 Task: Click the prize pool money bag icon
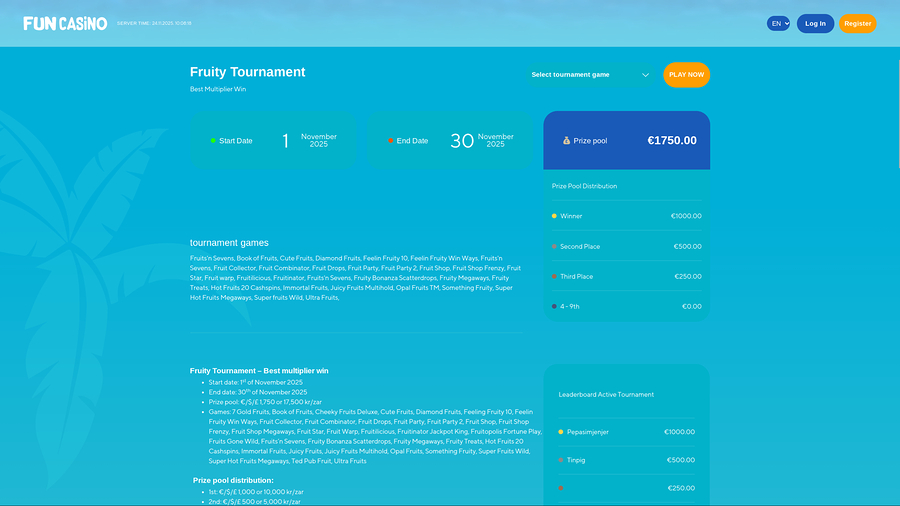pos(566,141)
